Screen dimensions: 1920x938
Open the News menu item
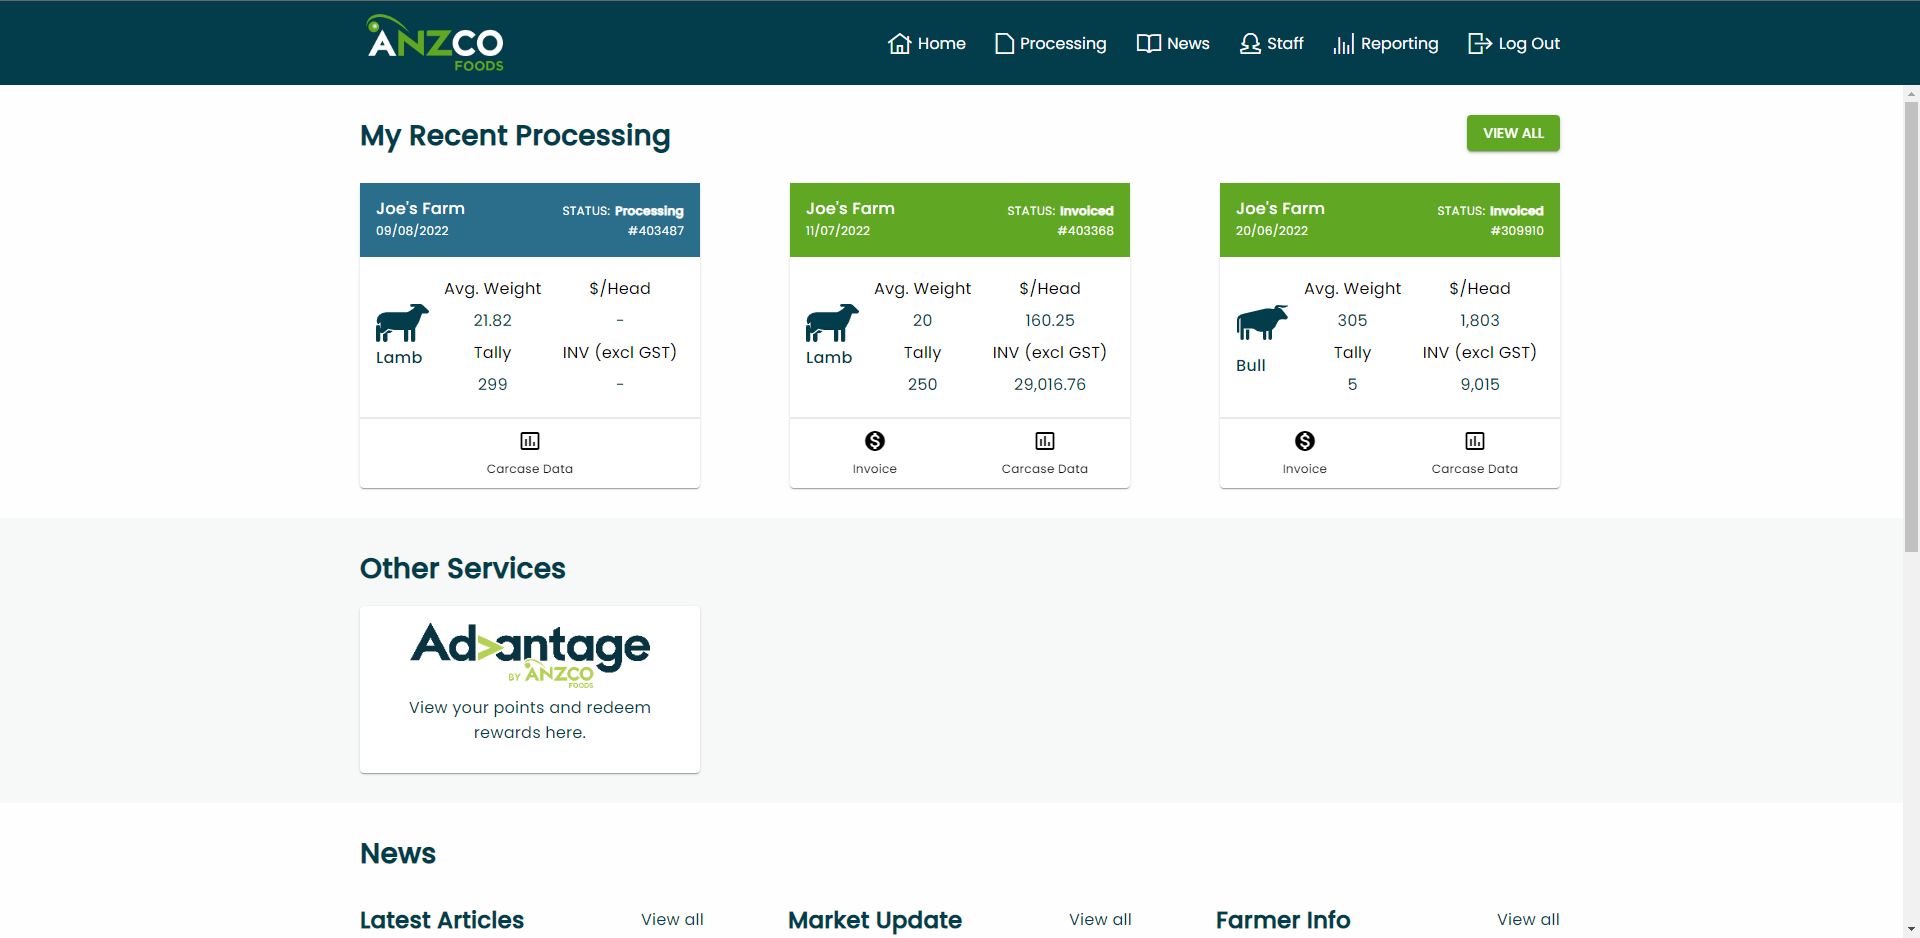coord(1173,43)
